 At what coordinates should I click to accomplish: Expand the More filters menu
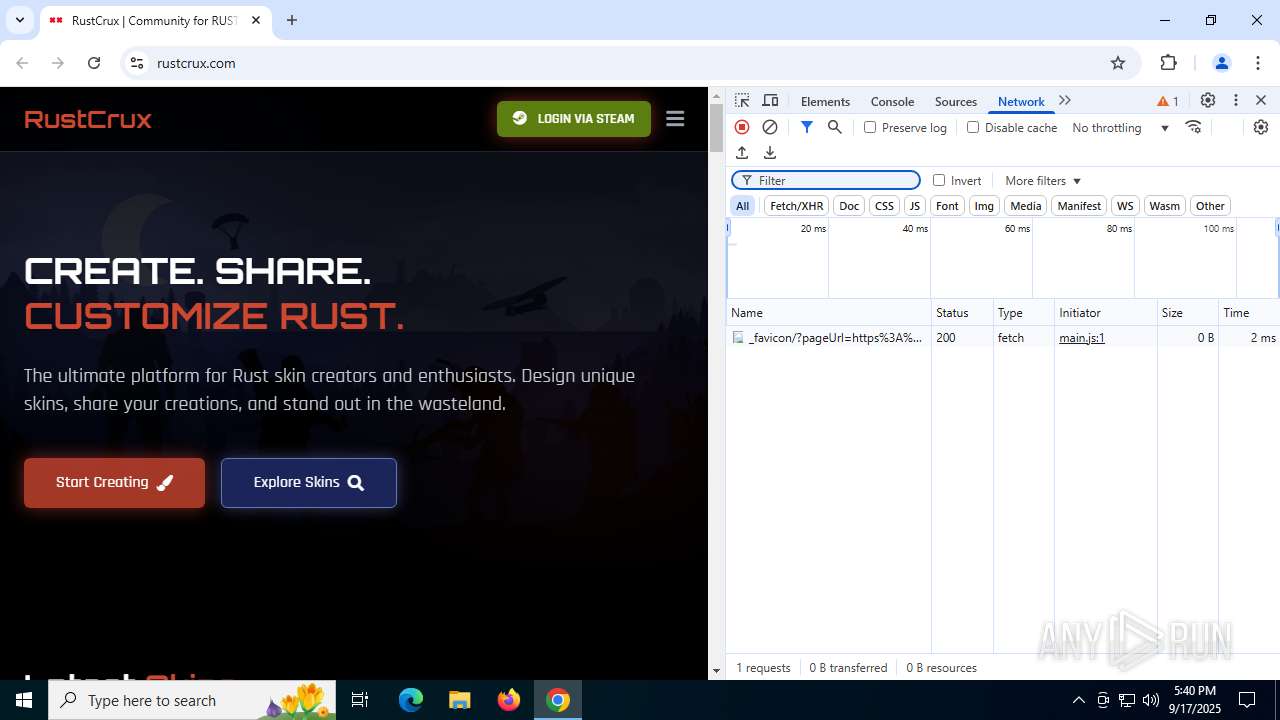pyautogui.click(x=1043, y=181)
